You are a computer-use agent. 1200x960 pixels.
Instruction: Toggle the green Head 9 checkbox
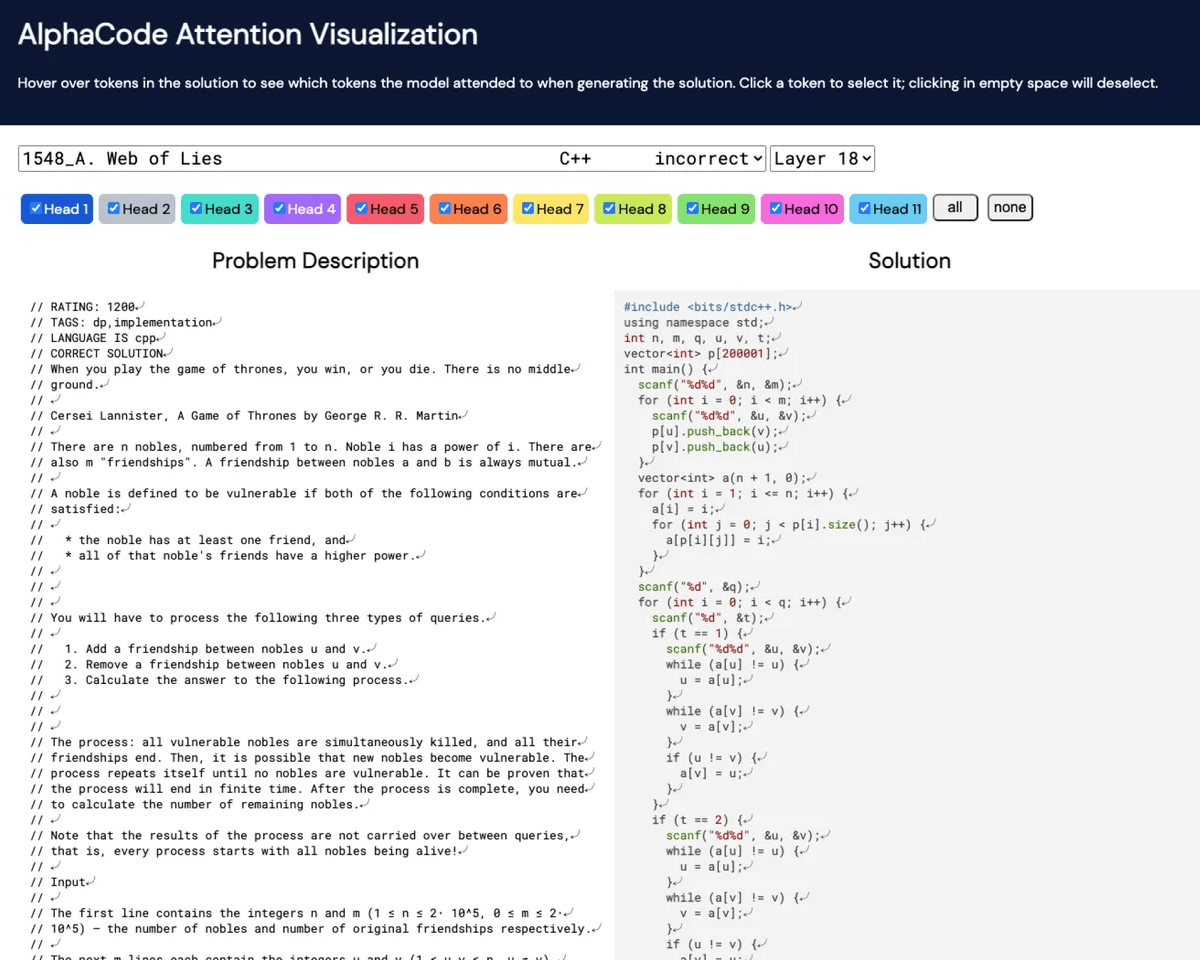pos(693,208)
